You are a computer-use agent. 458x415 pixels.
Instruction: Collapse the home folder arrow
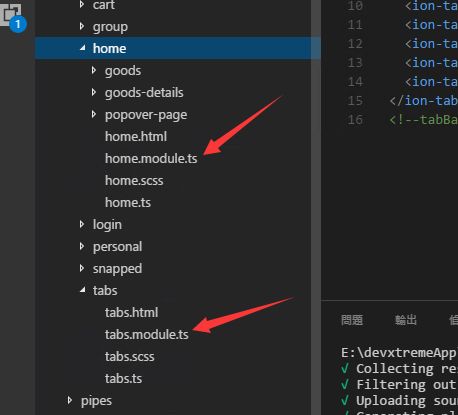[83, 48]
